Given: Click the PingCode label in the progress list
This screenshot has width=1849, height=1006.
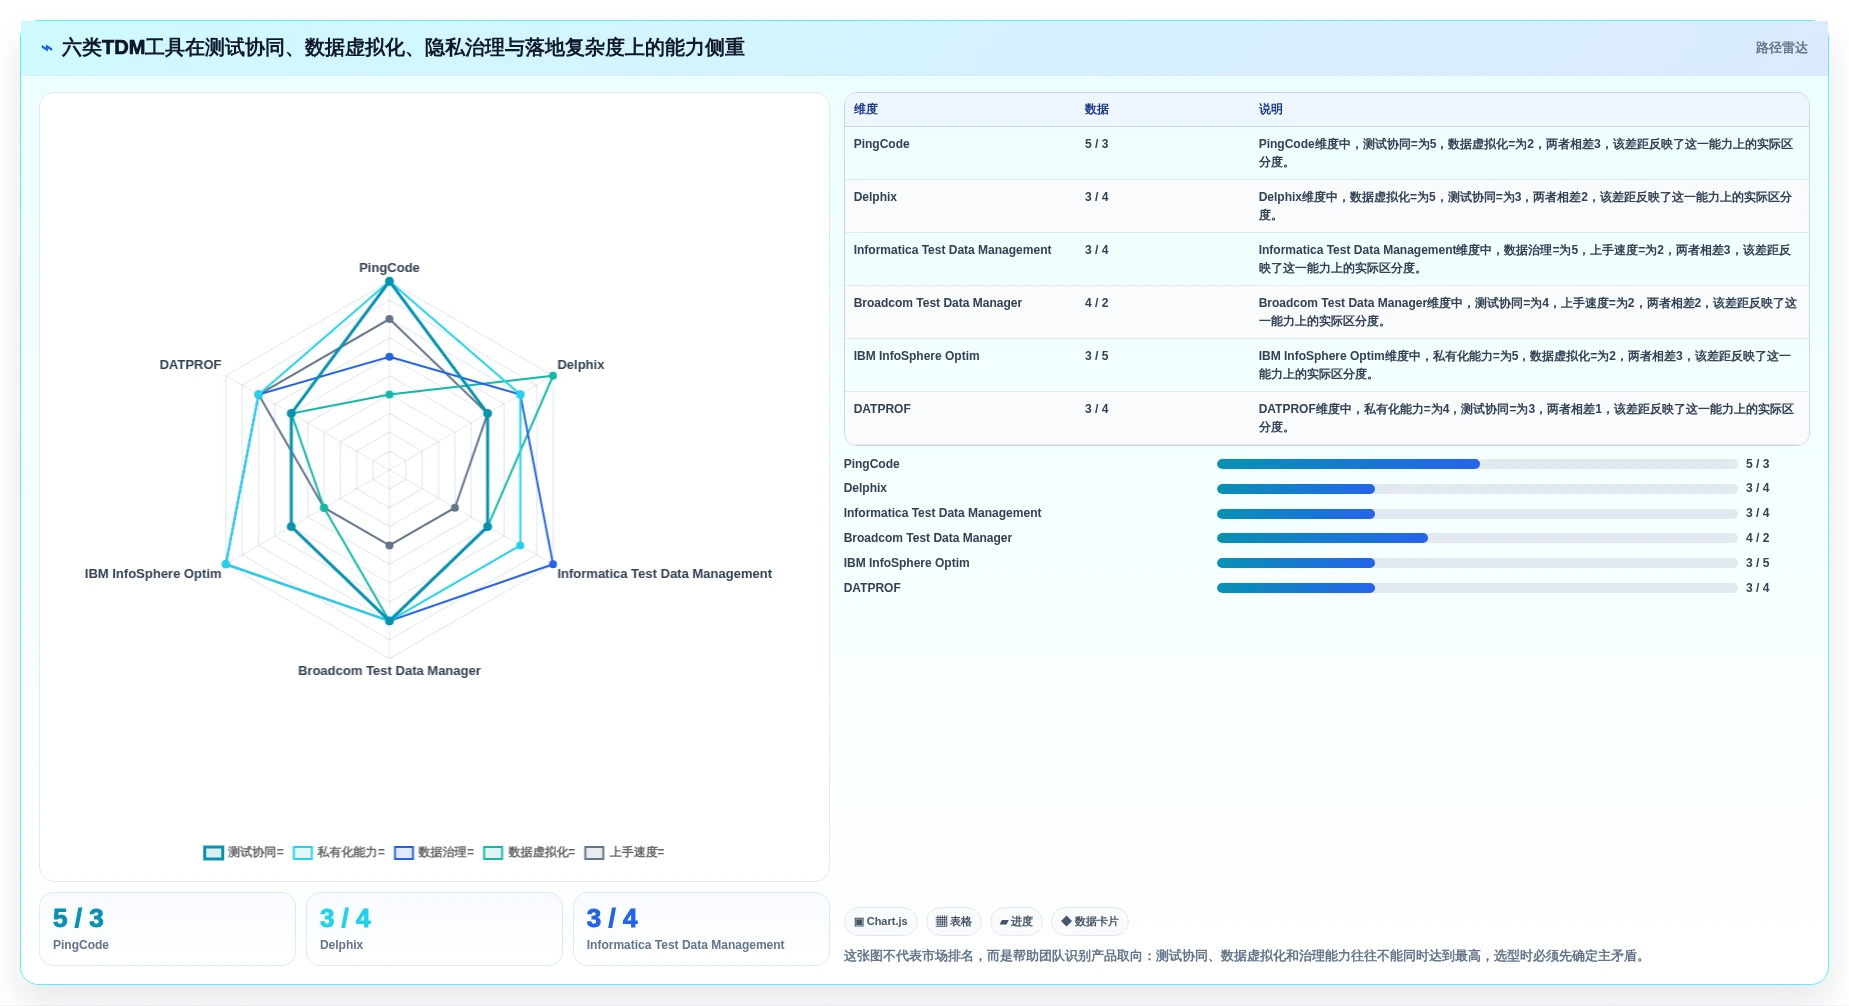Looking at the screenshot, I should point(871,464).
